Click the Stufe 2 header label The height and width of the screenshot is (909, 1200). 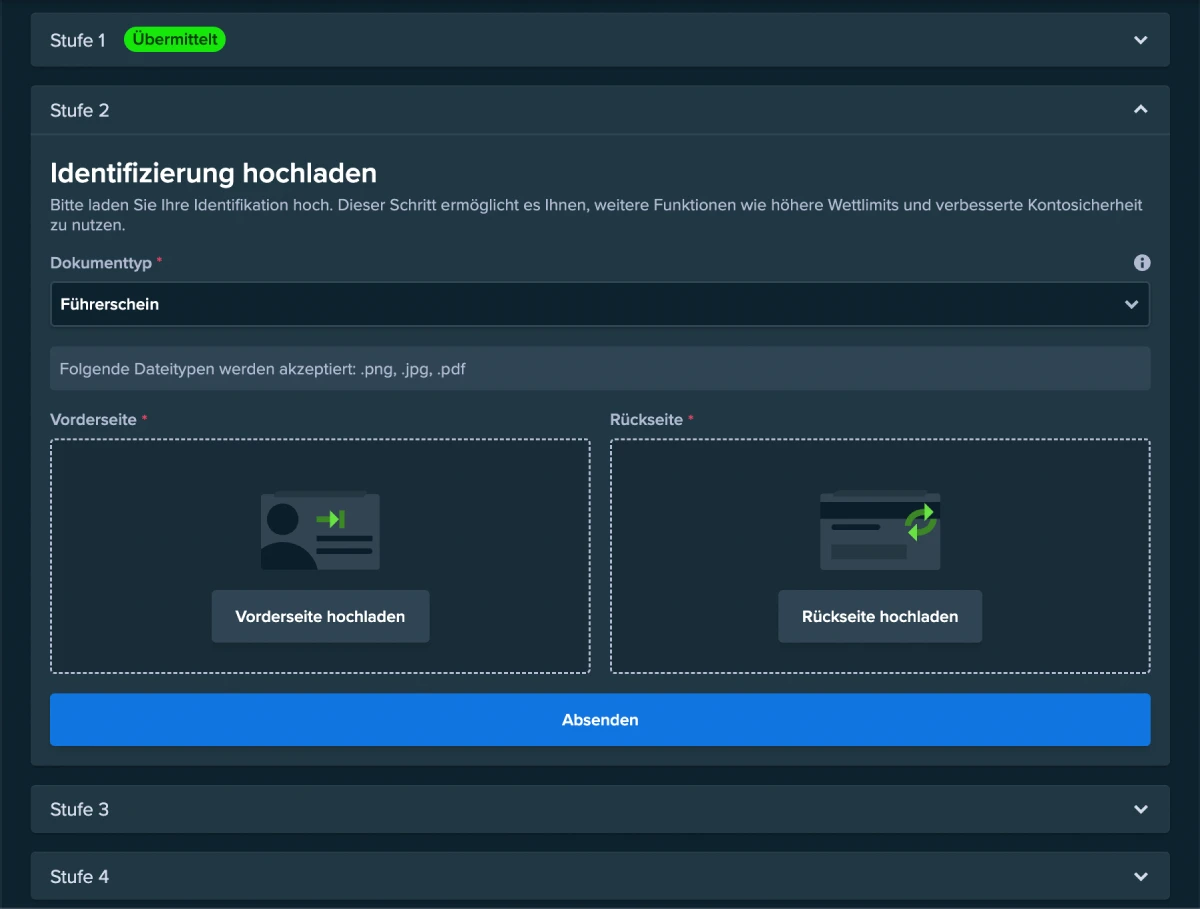80,110
